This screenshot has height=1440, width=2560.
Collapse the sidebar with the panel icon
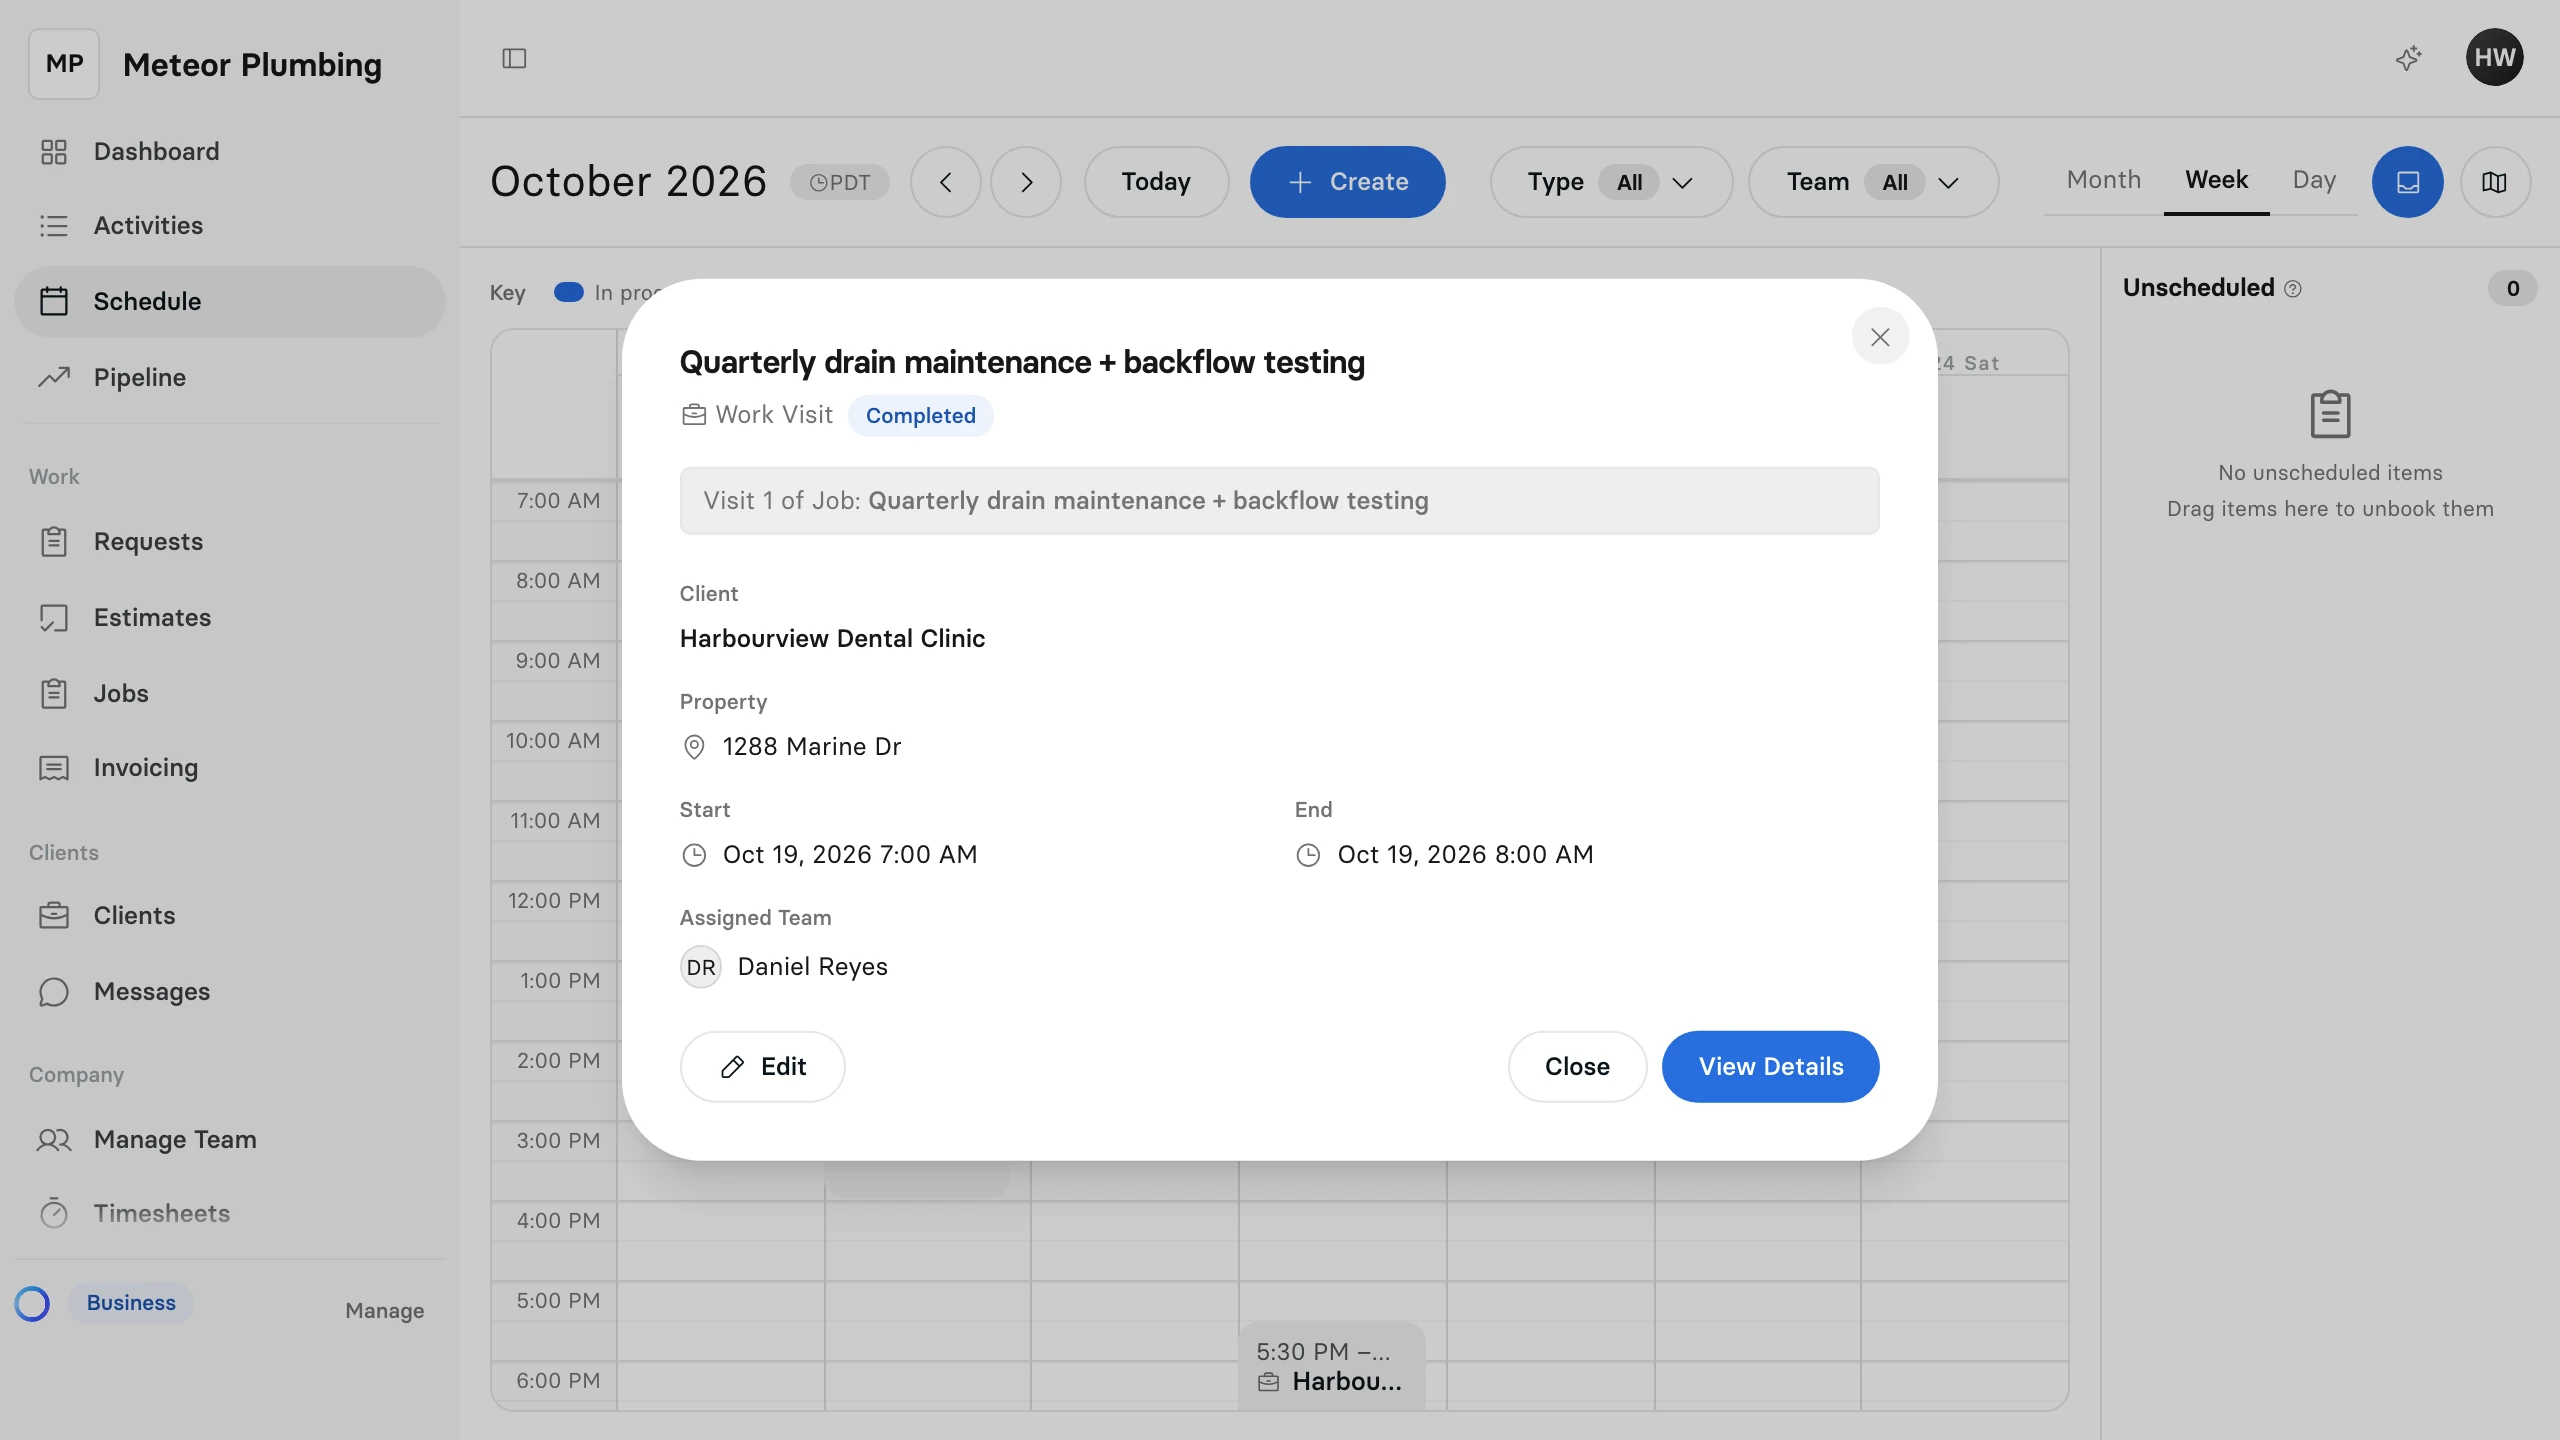[x=514, y=59]
